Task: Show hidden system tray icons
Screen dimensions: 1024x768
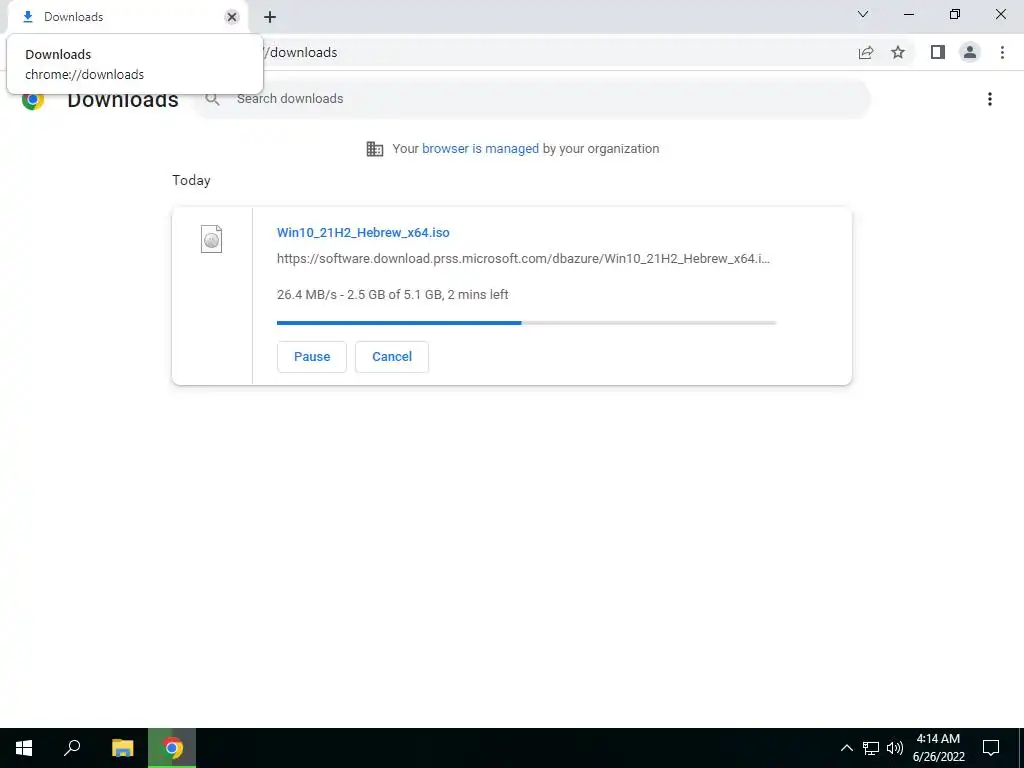Action: [x=846, y=748]
